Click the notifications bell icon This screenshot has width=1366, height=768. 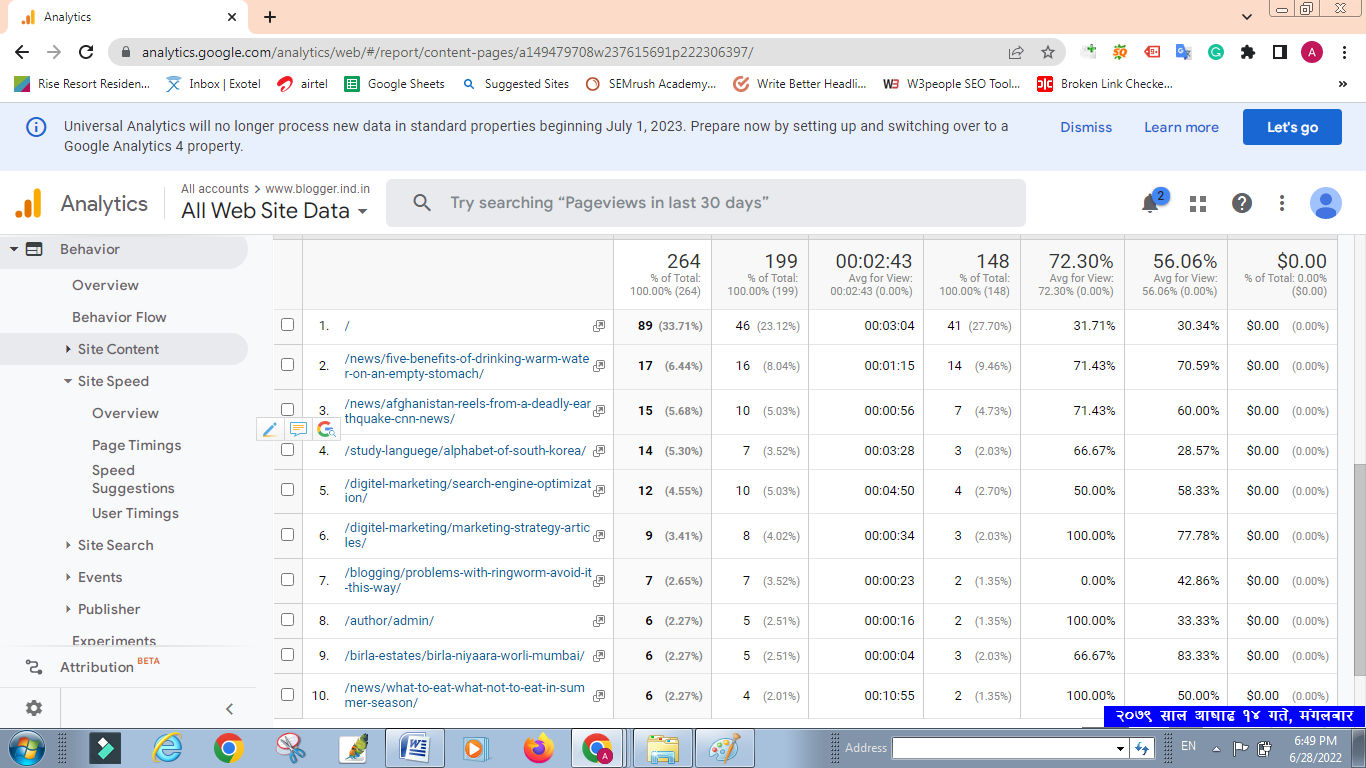1150,203
